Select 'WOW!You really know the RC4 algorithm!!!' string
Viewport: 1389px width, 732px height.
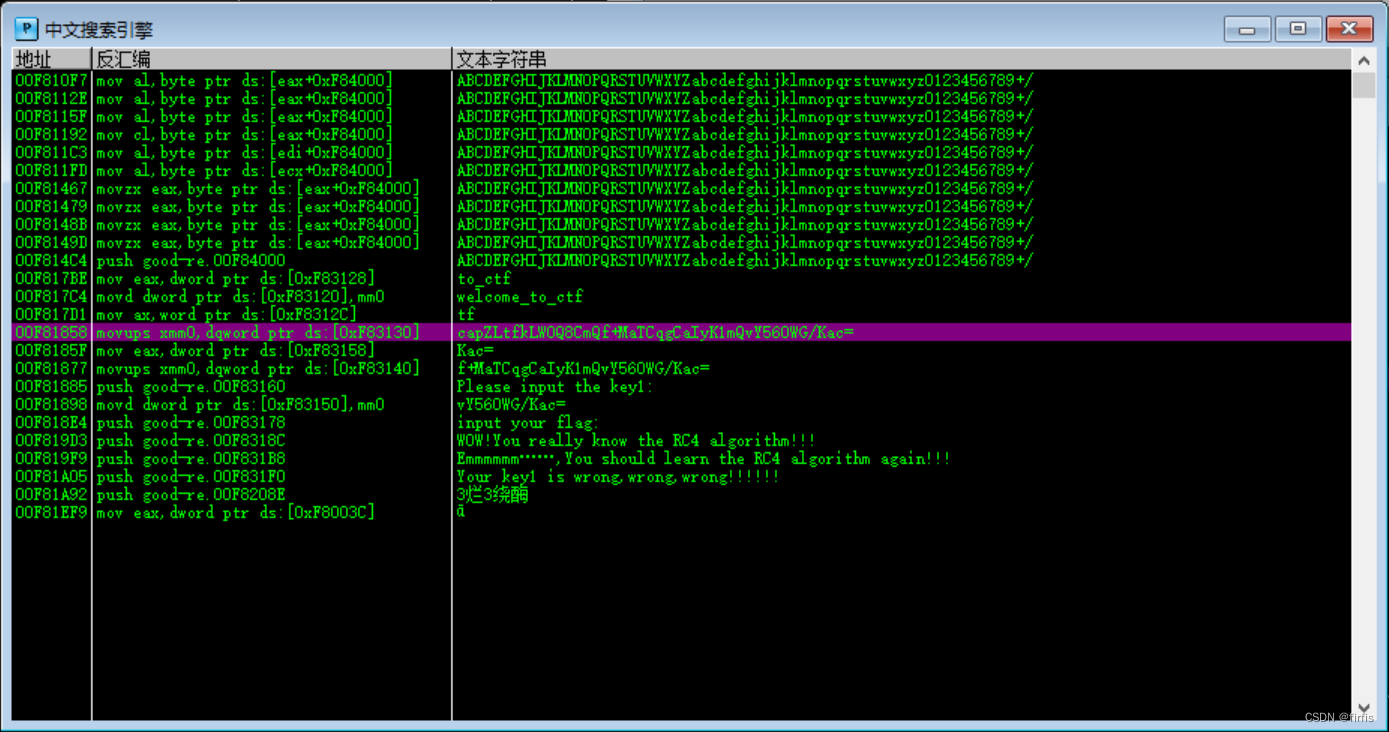coord(636,440)
